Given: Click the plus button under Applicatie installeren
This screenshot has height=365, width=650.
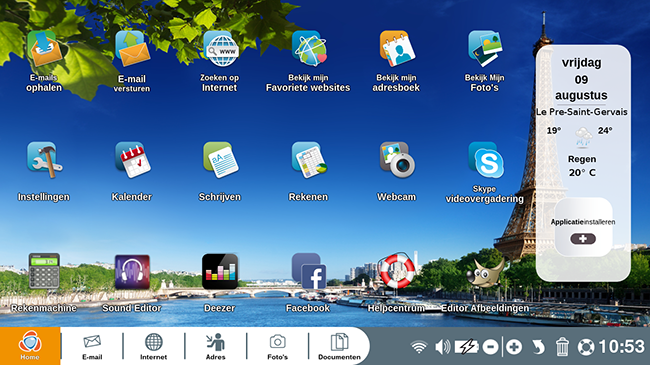Looking at the screenshot, I should coord(583,239).
